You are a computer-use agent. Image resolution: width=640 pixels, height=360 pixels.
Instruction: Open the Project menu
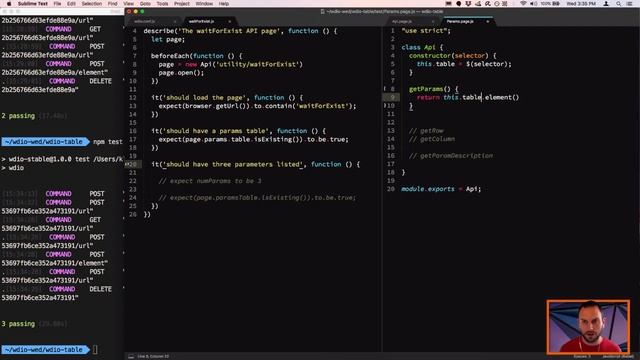pos(182,4)
